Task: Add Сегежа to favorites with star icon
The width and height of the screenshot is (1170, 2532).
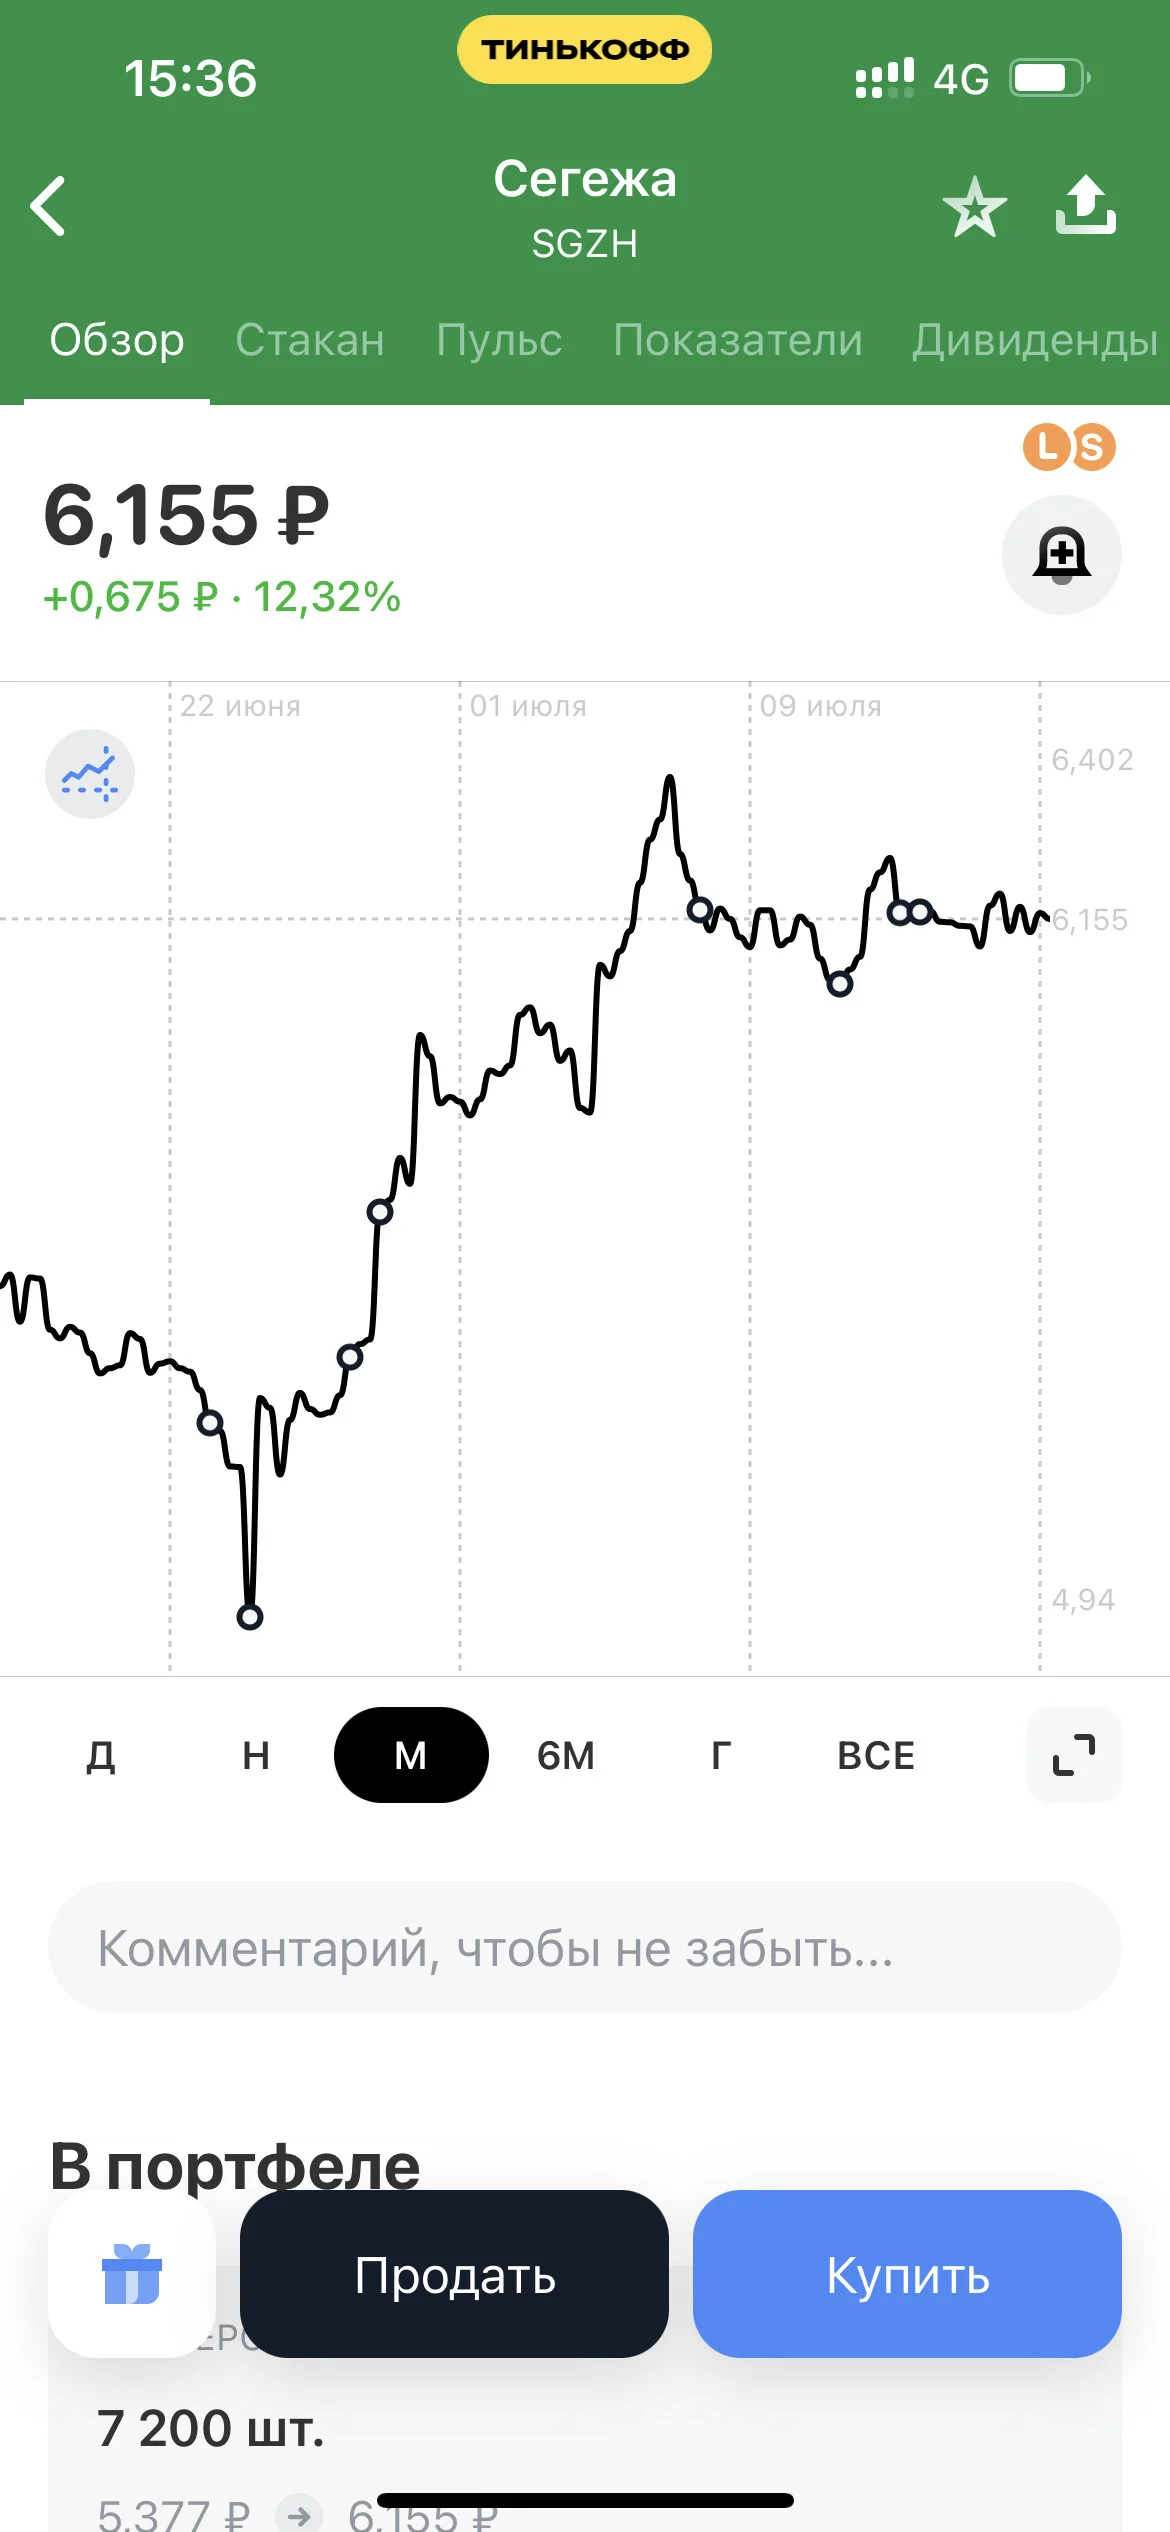Action: point(974,207)
